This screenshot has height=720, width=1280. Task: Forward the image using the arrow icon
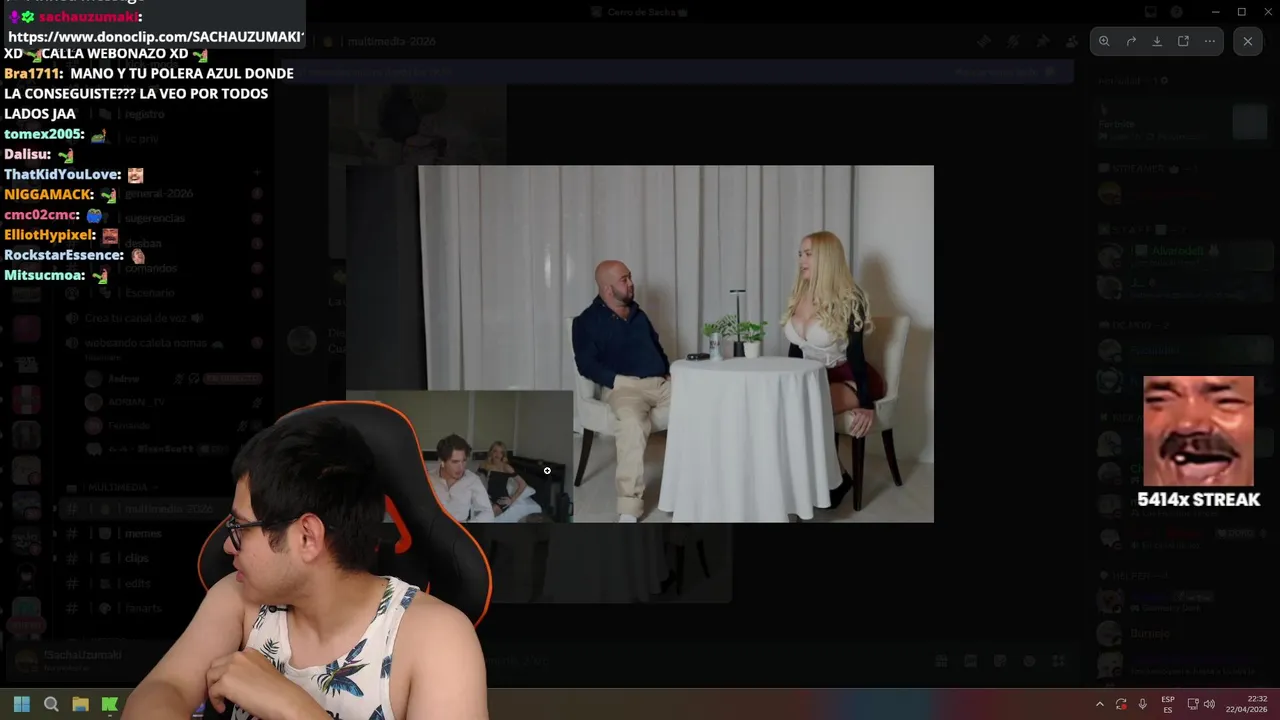(1131, 41)
